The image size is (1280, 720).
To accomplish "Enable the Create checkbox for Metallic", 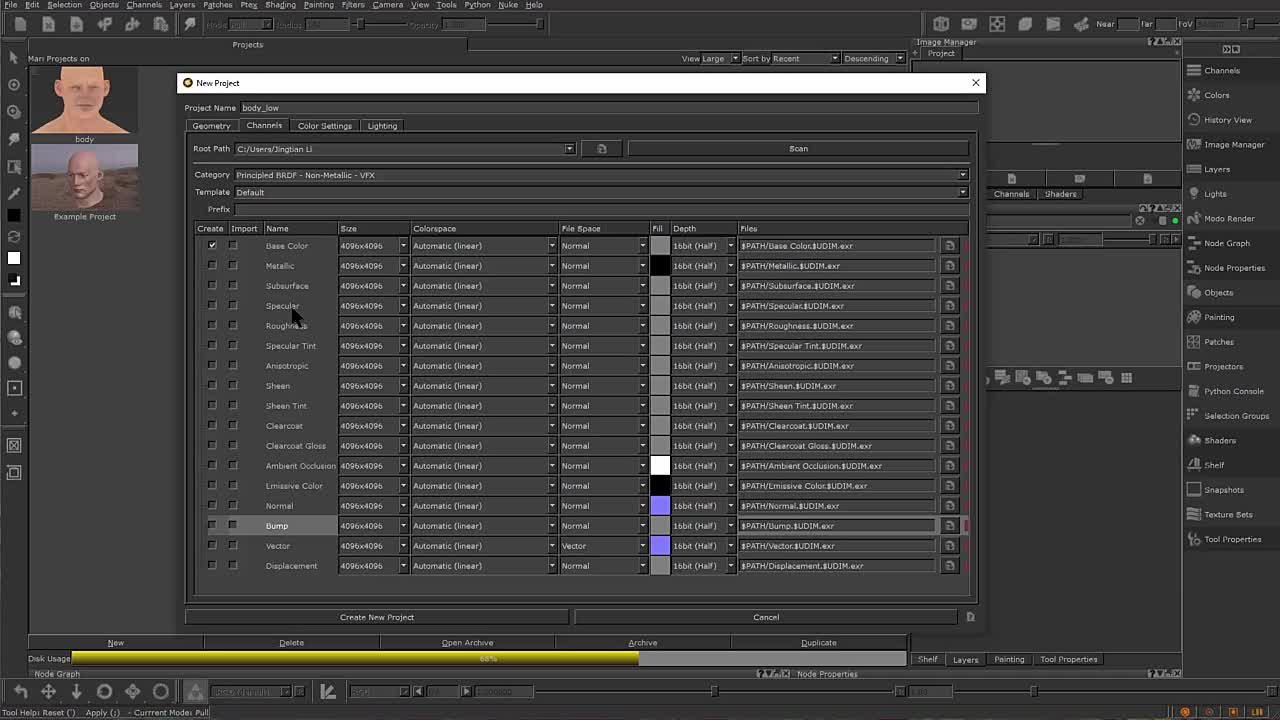I will 212,265.
